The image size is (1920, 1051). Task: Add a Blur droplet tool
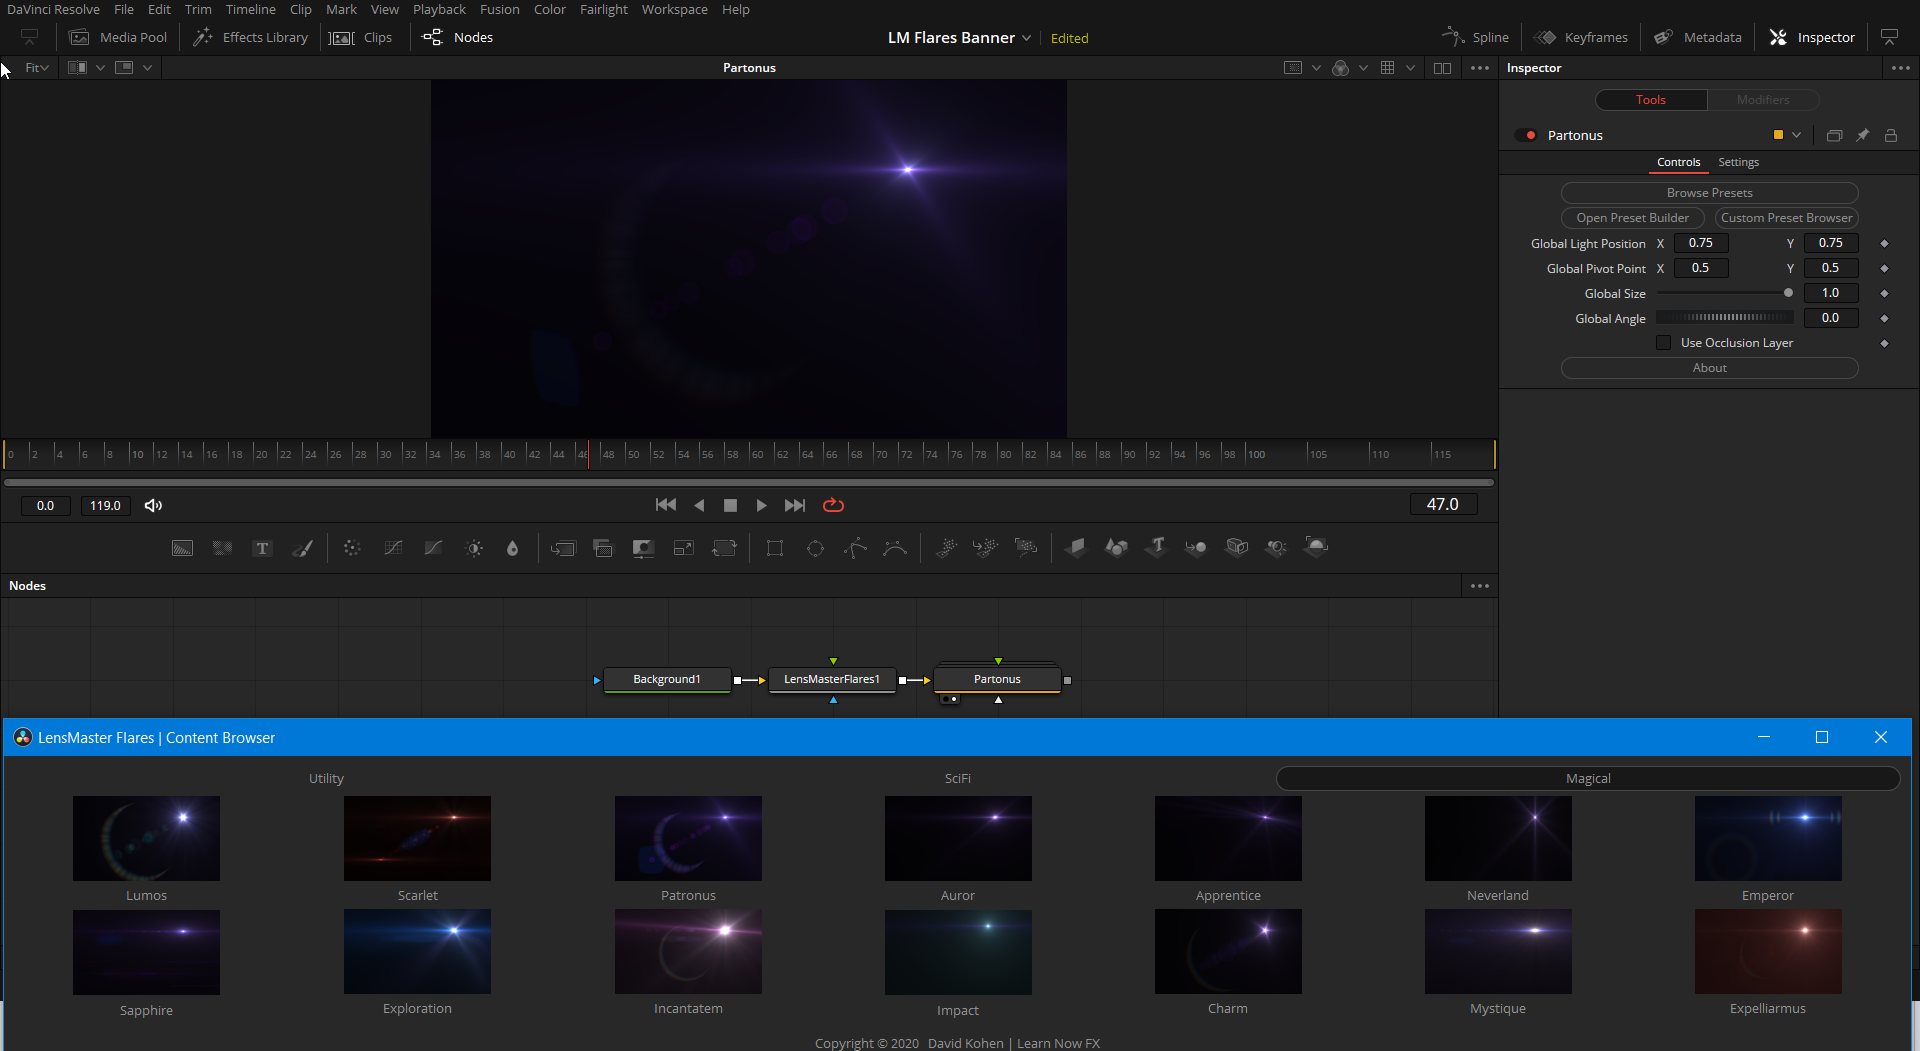point(513,548)
